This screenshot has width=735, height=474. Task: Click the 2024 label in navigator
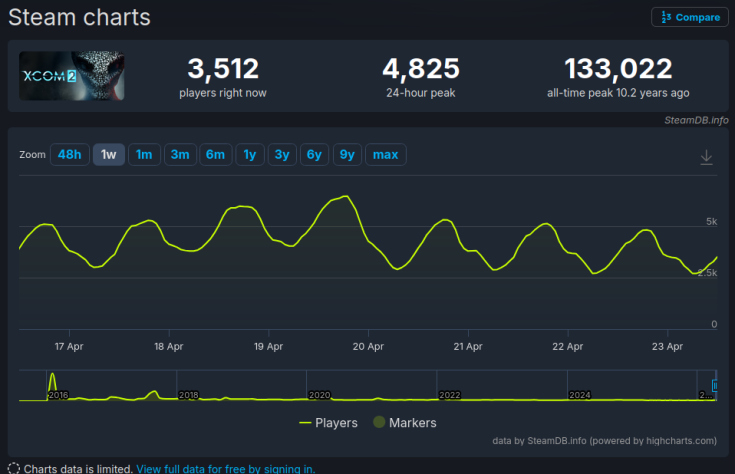[x=580, y=395]
